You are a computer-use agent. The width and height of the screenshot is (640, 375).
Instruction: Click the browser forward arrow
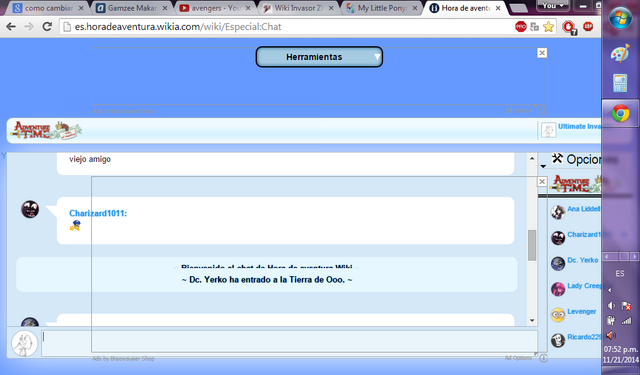pyautogui.click(x=29, y=27)
